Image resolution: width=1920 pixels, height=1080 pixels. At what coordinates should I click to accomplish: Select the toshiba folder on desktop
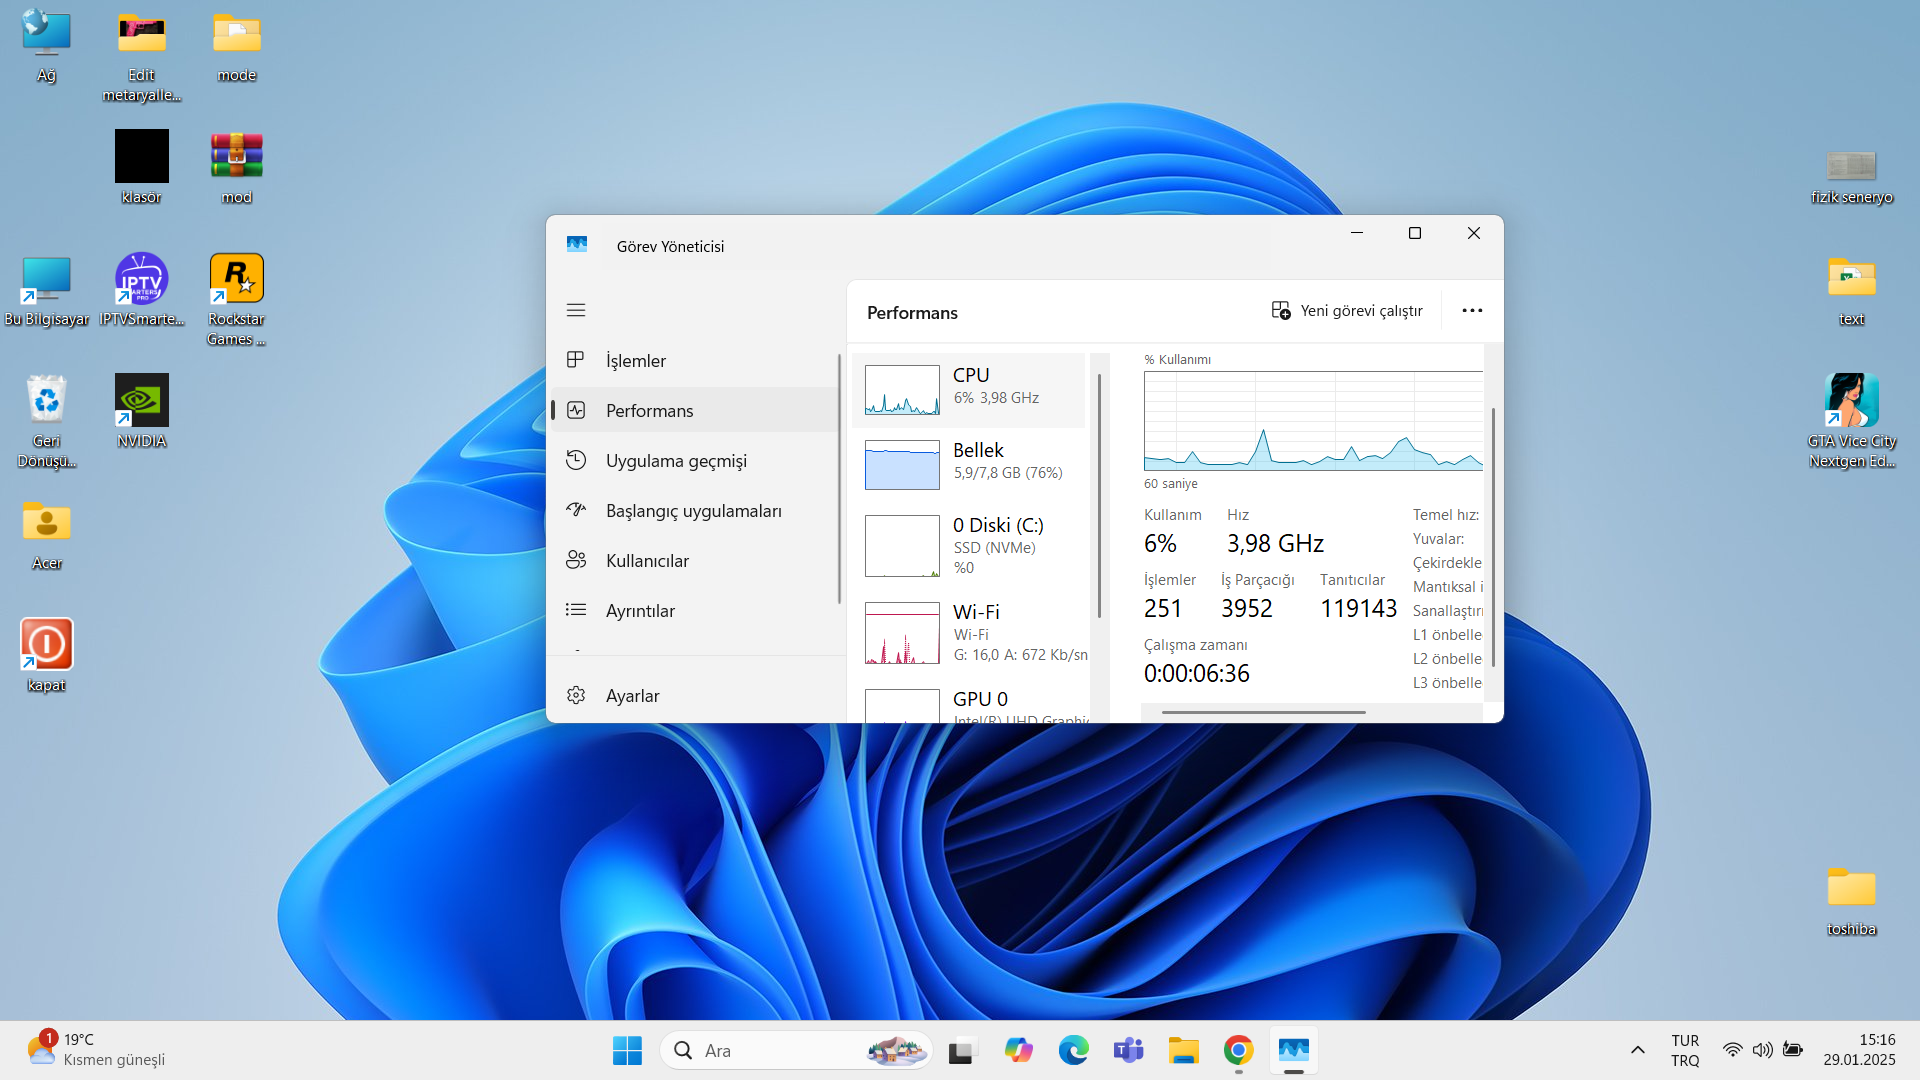(x=1852, y=900)
